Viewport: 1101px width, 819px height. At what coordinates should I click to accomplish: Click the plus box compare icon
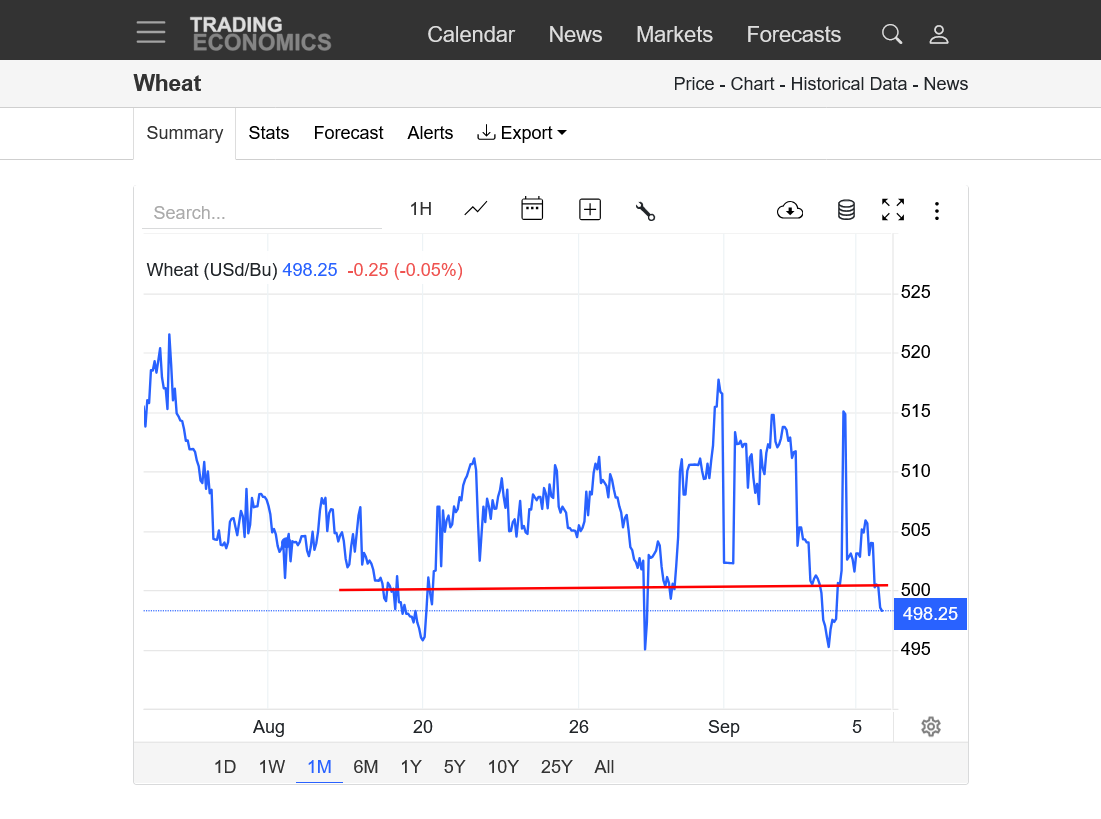point(590,209)
